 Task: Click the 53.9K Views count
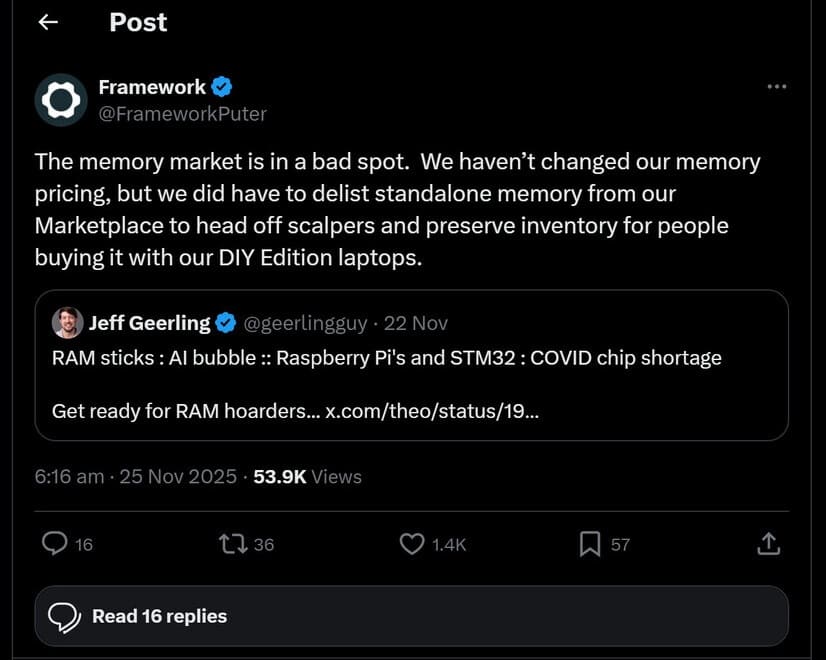[x=307, y=477]
